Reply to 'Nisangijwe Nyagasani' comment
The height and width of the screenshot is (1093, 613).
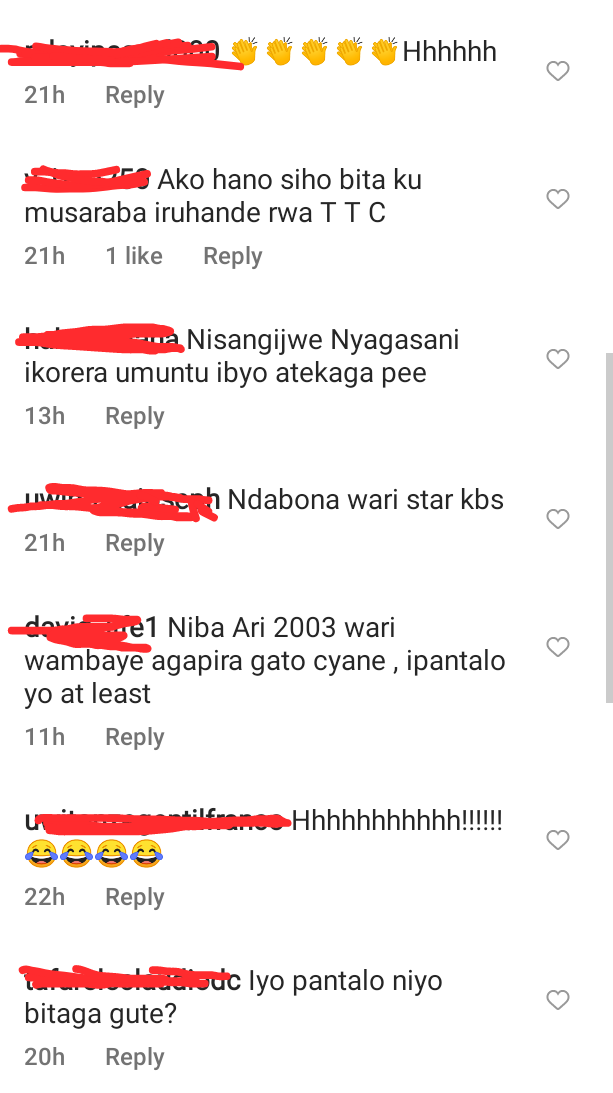point(135,416)
